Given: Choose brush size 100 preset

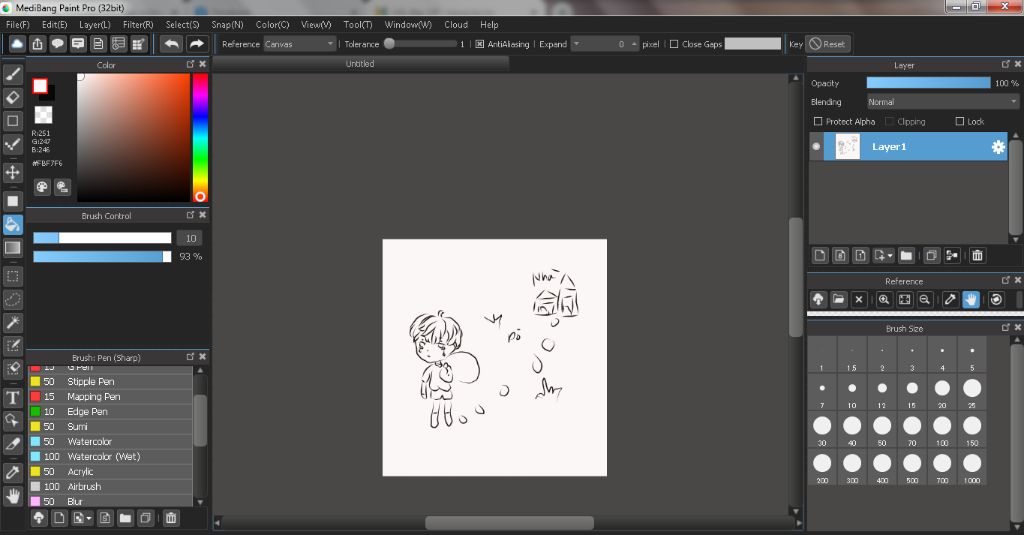Looking at the screenshot, I should click(942, 430).
